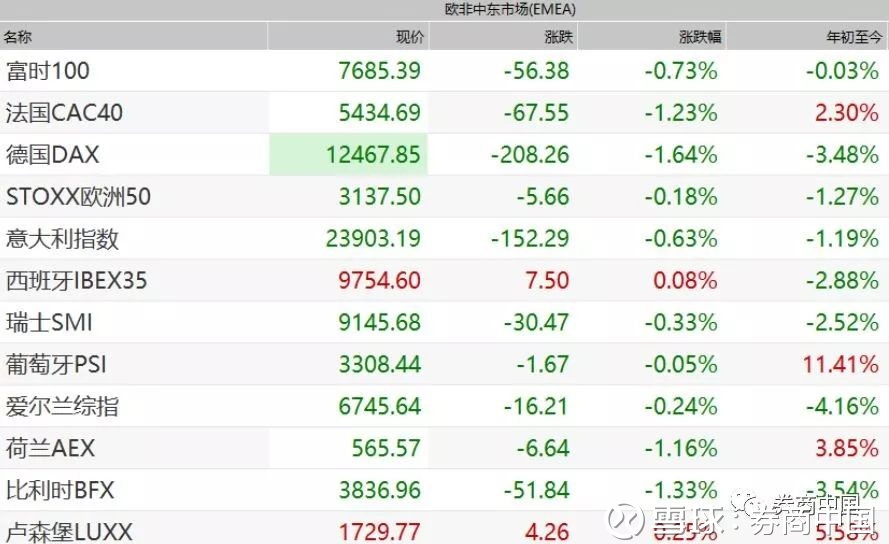Image resolution: width=889 pixels, height=544 pixels.
Task: Open the 瑞士SMI index
Action: coord(49,323)
